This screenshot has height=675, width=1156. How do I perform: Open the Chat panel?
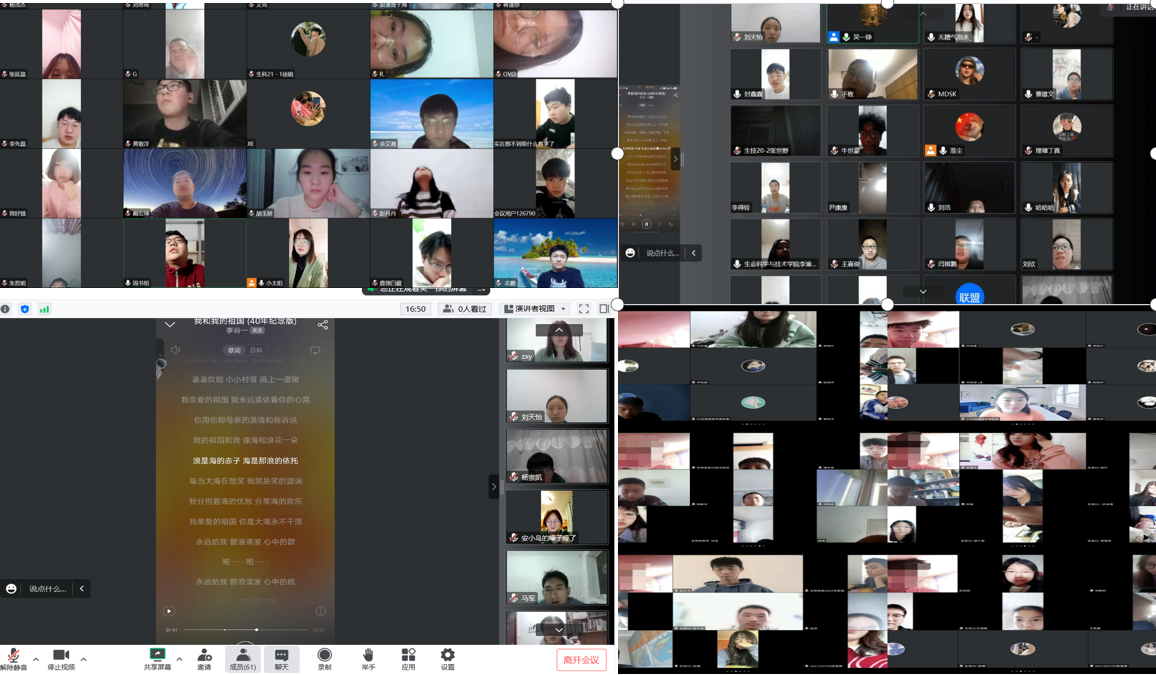point(282,657)
